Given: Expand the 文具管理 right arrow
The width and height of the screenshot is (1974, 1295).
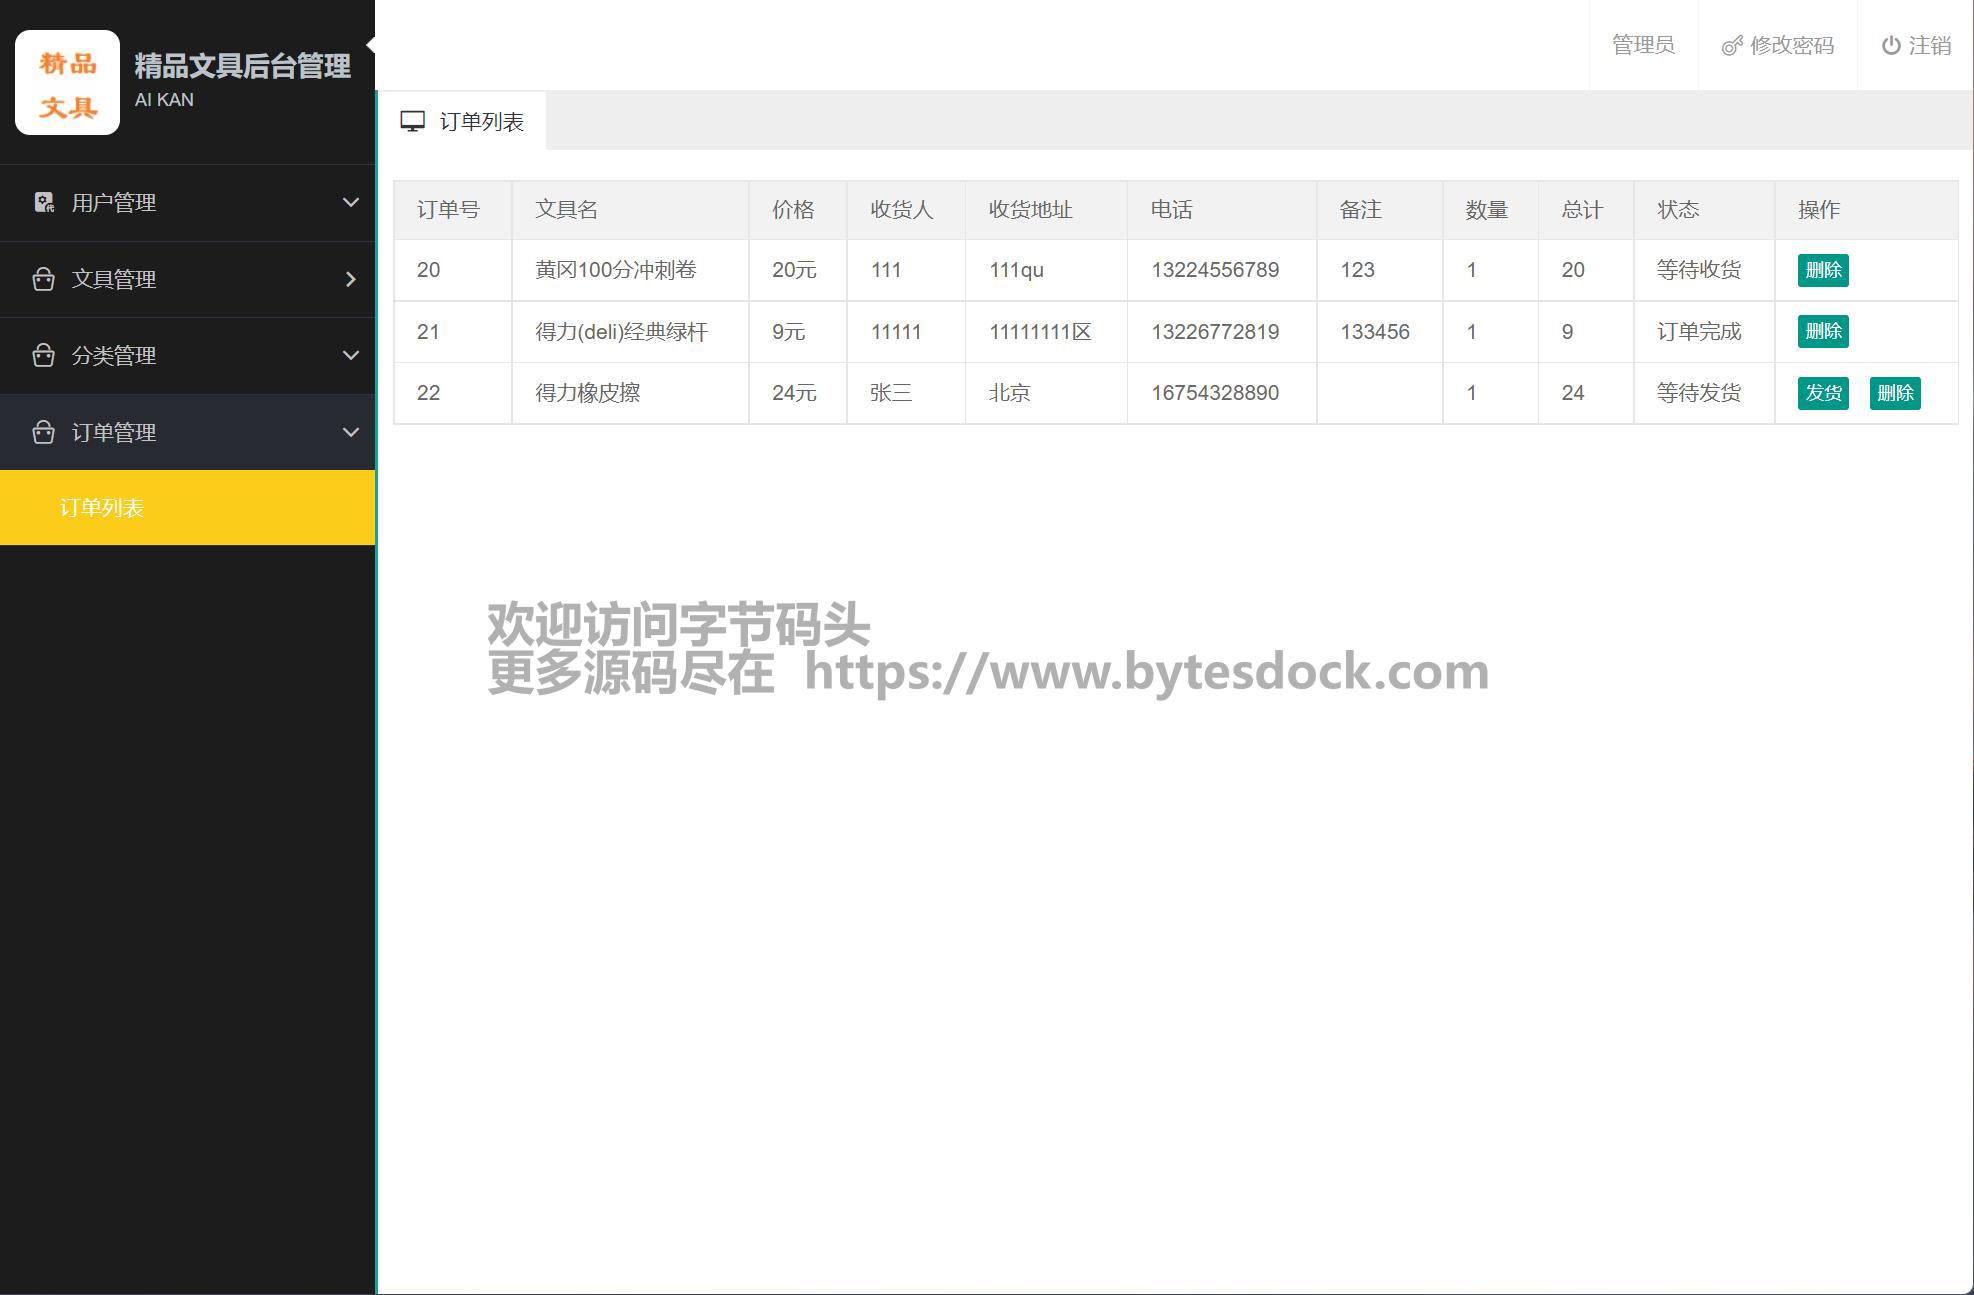Looking at the screenshot, I should (x=350, y=279).
